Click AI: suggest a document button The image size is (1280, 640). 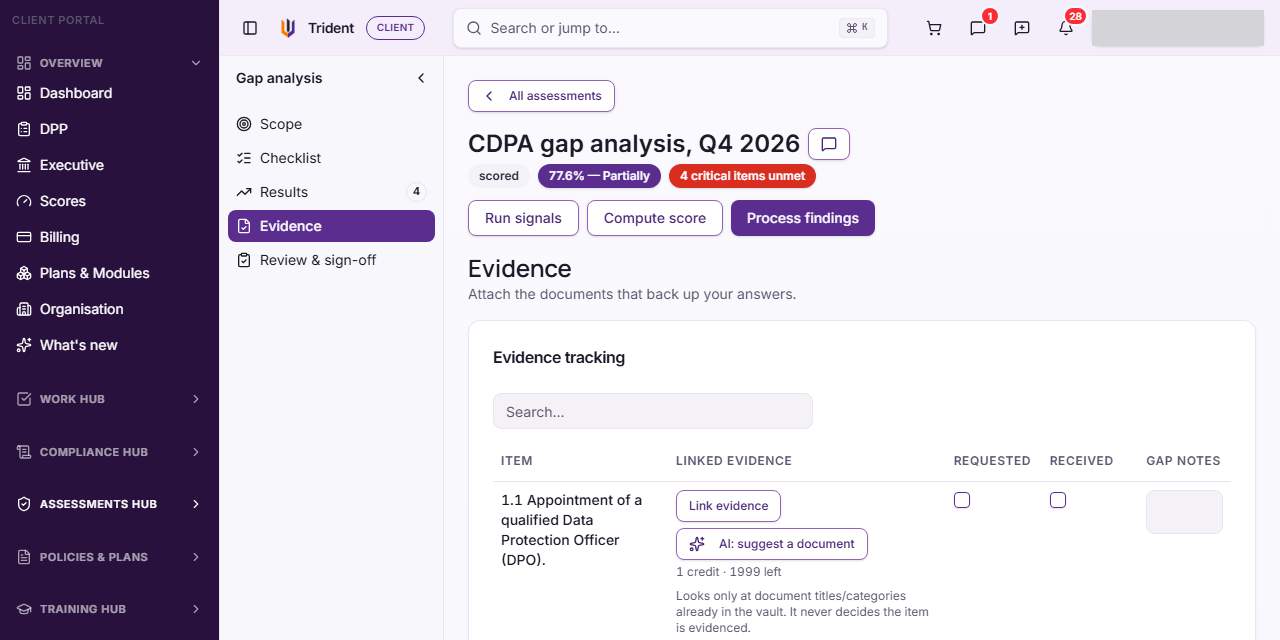(772, 544)
